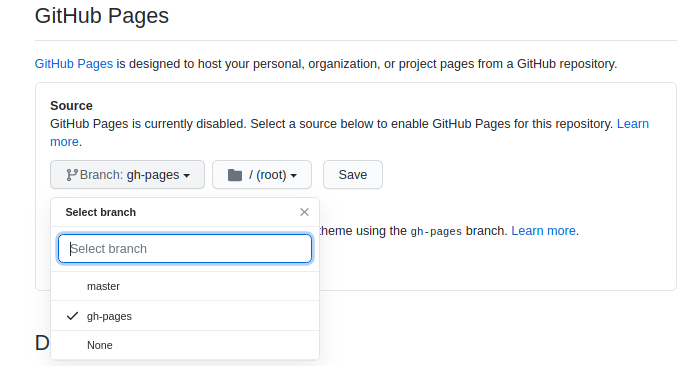Image resolution: width=699 pixels, height=366 pixels.
Task: Focus the Select branch filter field
Action: point(185,248)
